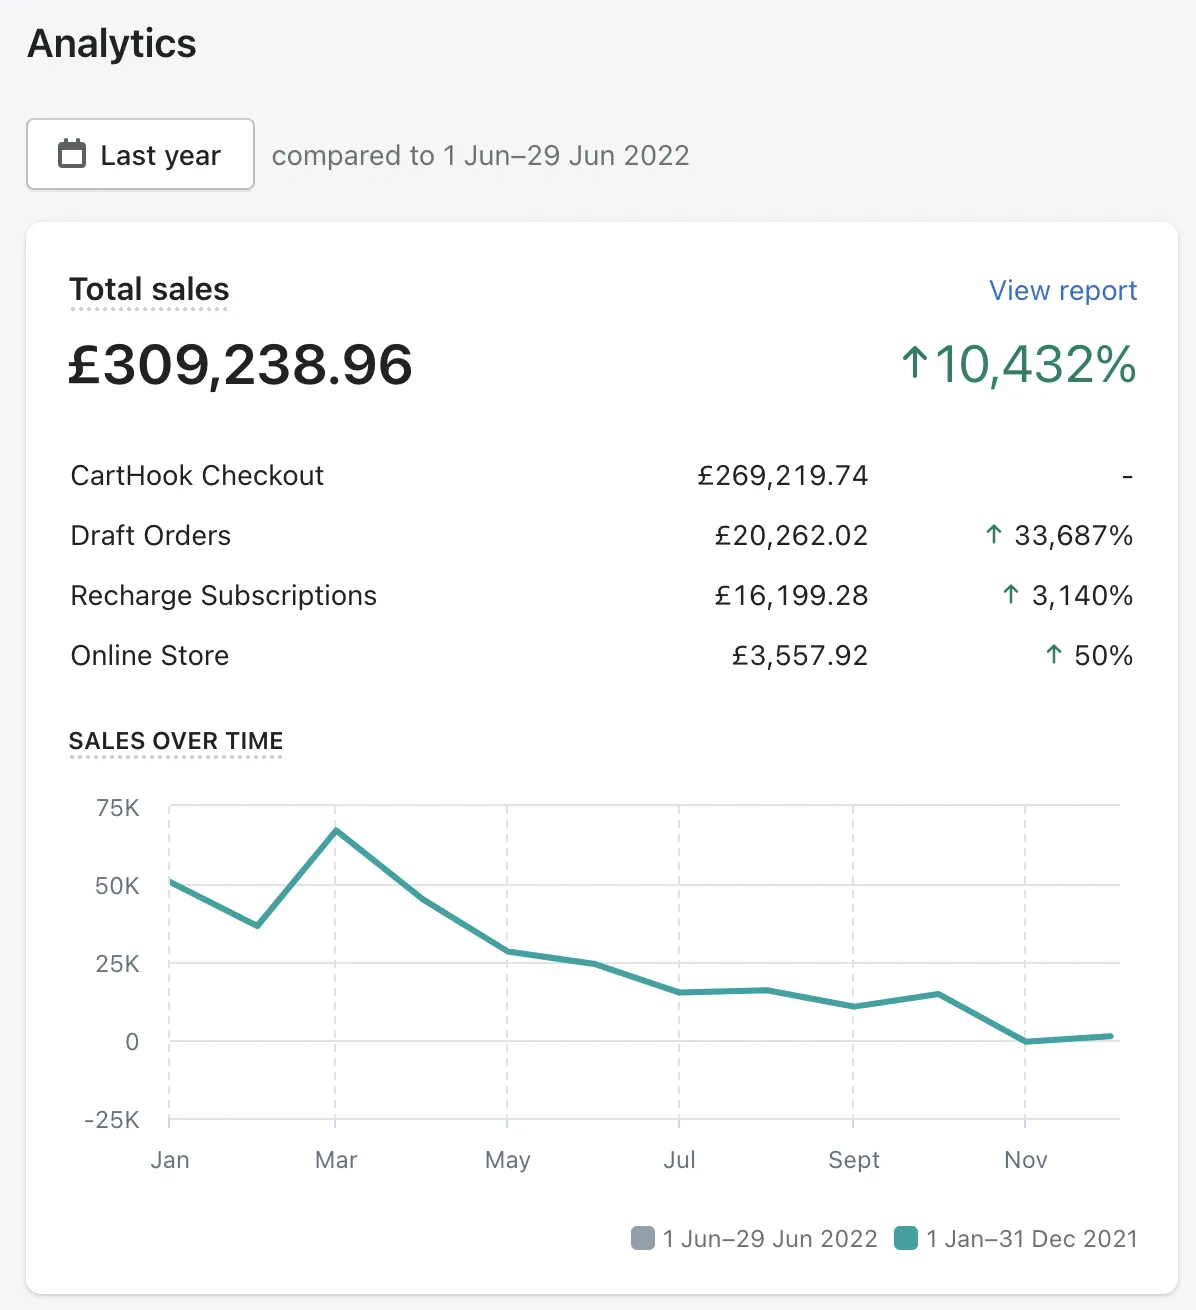Click the March peak on the sales line
Screen dimensions: 1196x1310
coord(336,830)
